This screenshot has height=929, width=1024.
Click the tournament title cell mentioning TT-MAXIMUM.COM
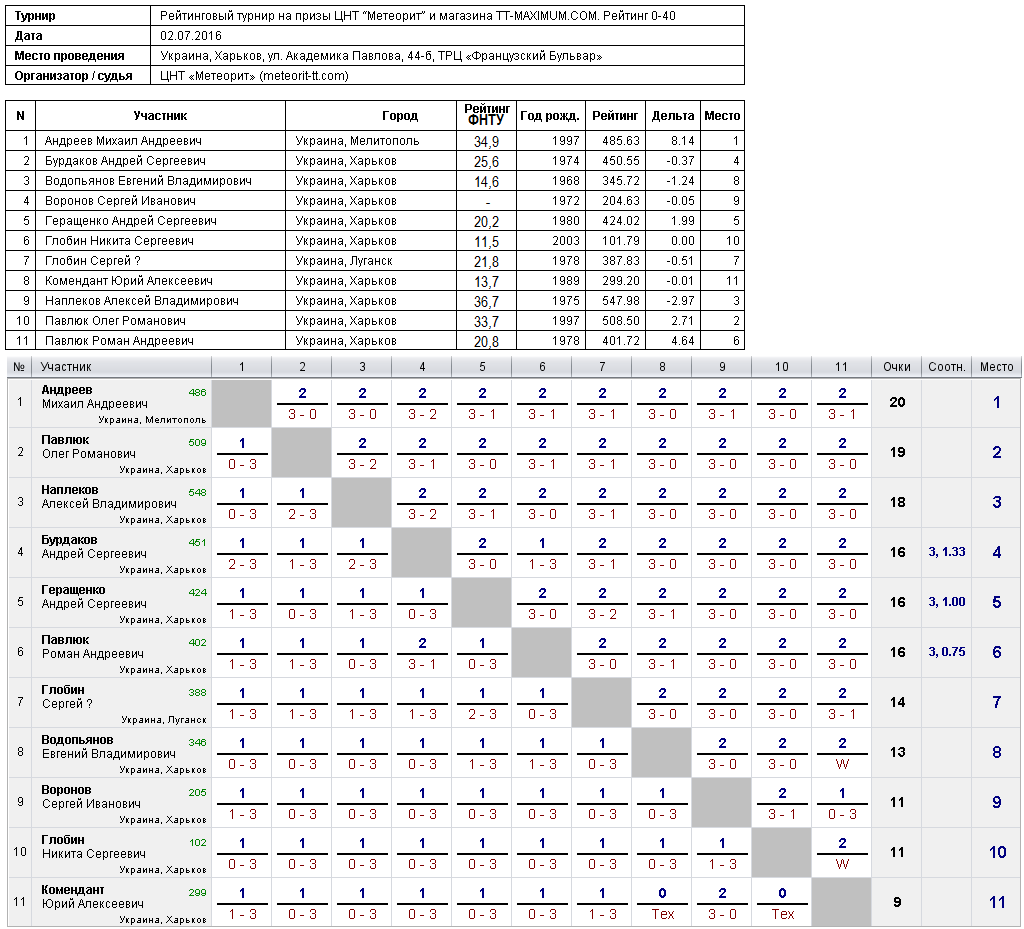click(424, 16)
